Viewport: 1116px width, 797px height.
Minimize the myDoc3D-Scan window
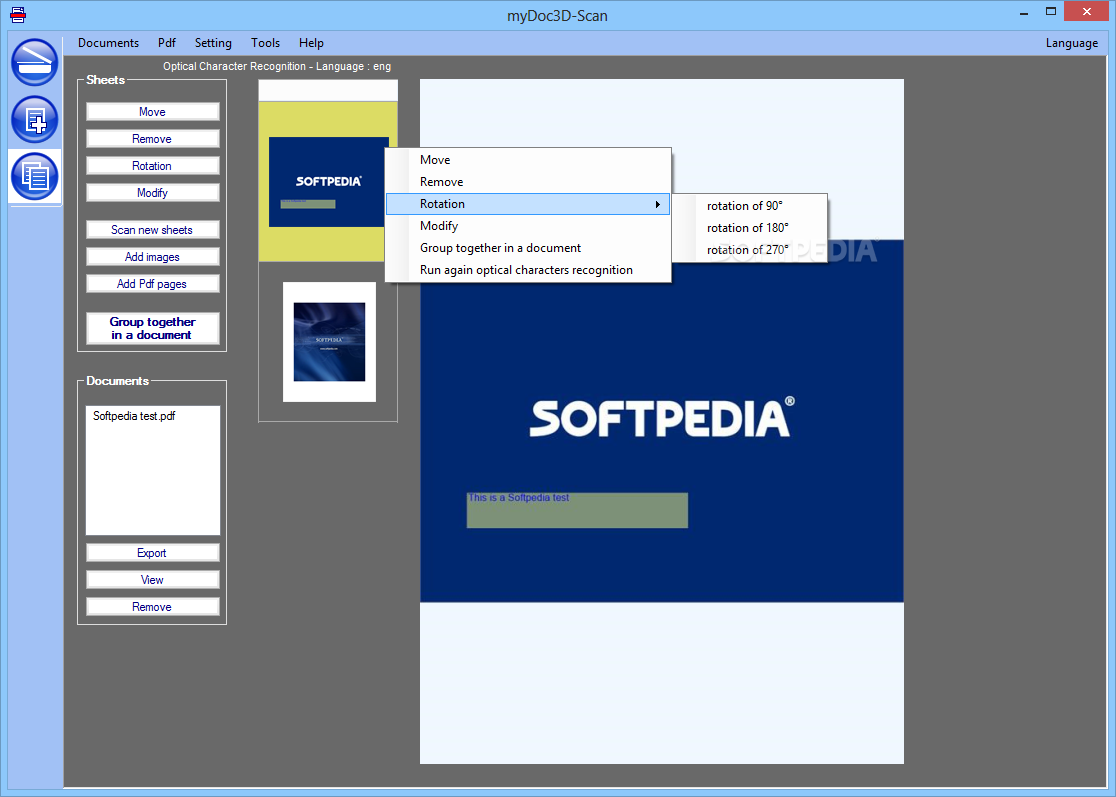click(x=1023, y=13)
